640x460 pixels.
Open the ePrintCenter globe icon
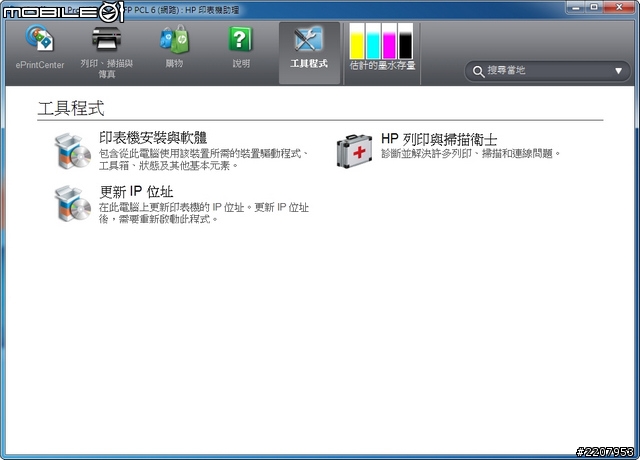click(x=40, y=38)
